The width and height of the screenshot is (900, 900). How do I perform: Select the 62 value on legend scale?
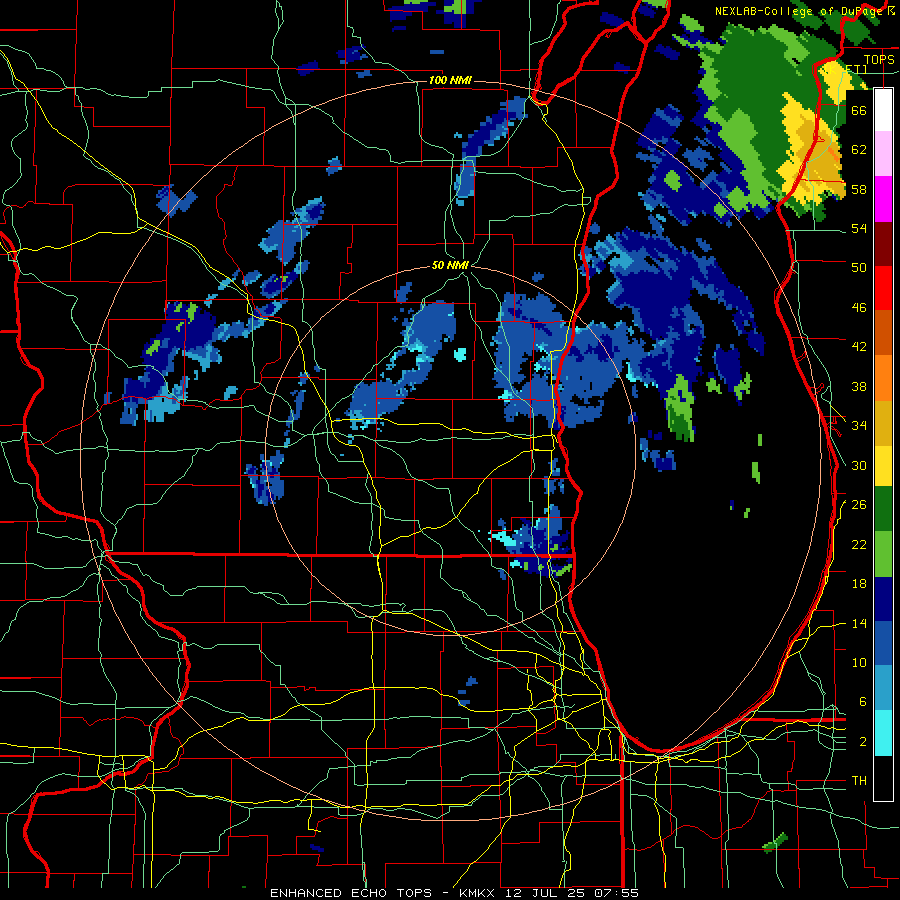tap(859, 150)
